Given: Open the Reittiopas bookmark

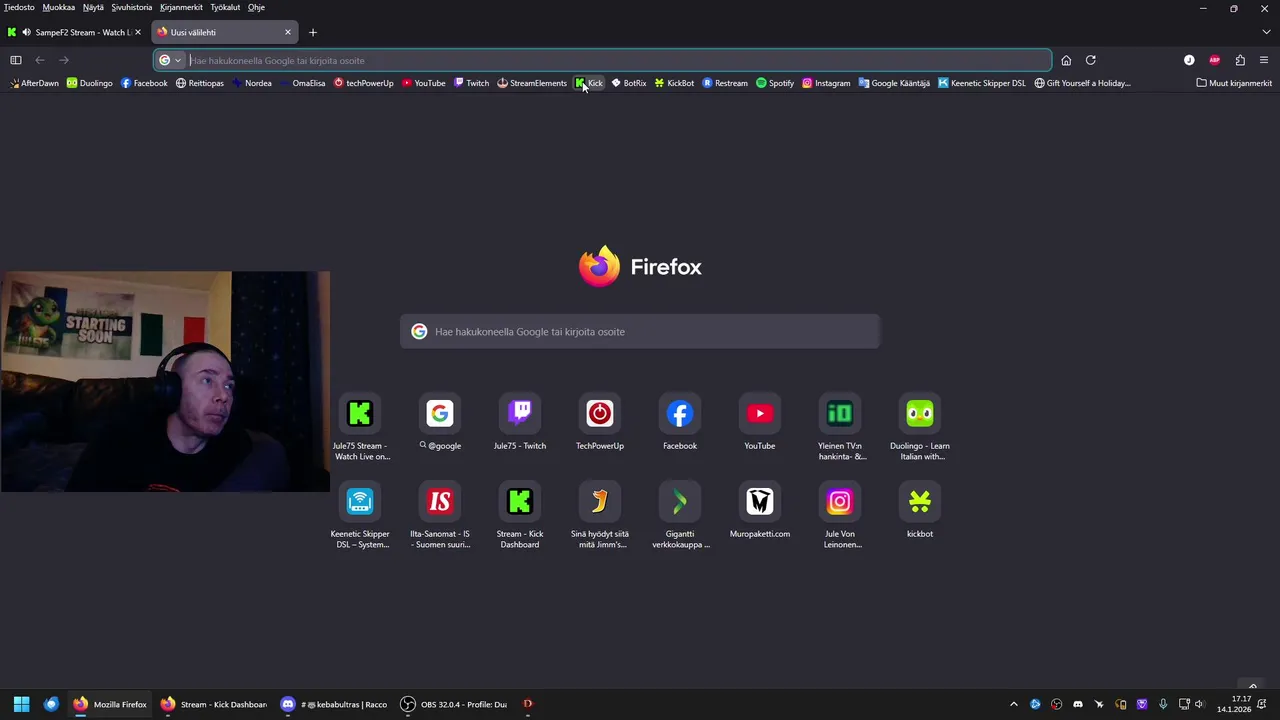Looking at the screenshot, I should pyautogui.click(x=200, y=83).
